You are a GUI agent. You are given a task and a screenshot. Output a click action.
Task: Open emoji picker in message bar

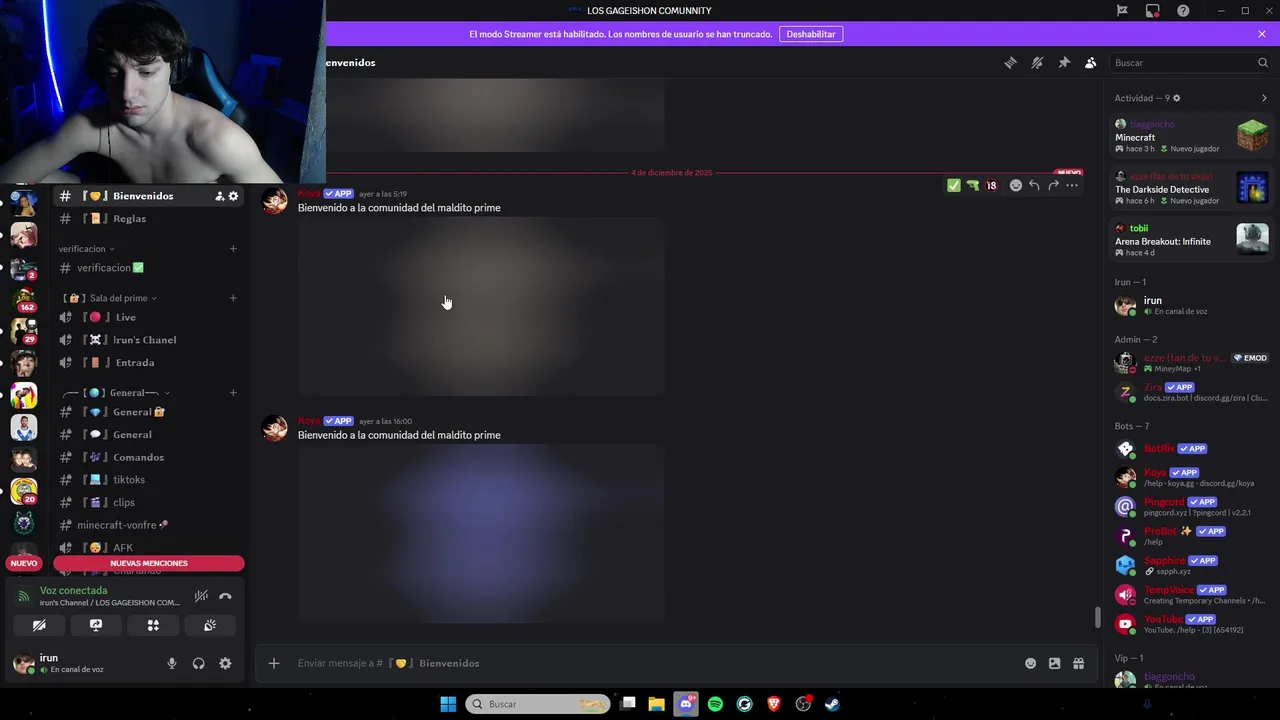click(1030, 663)
